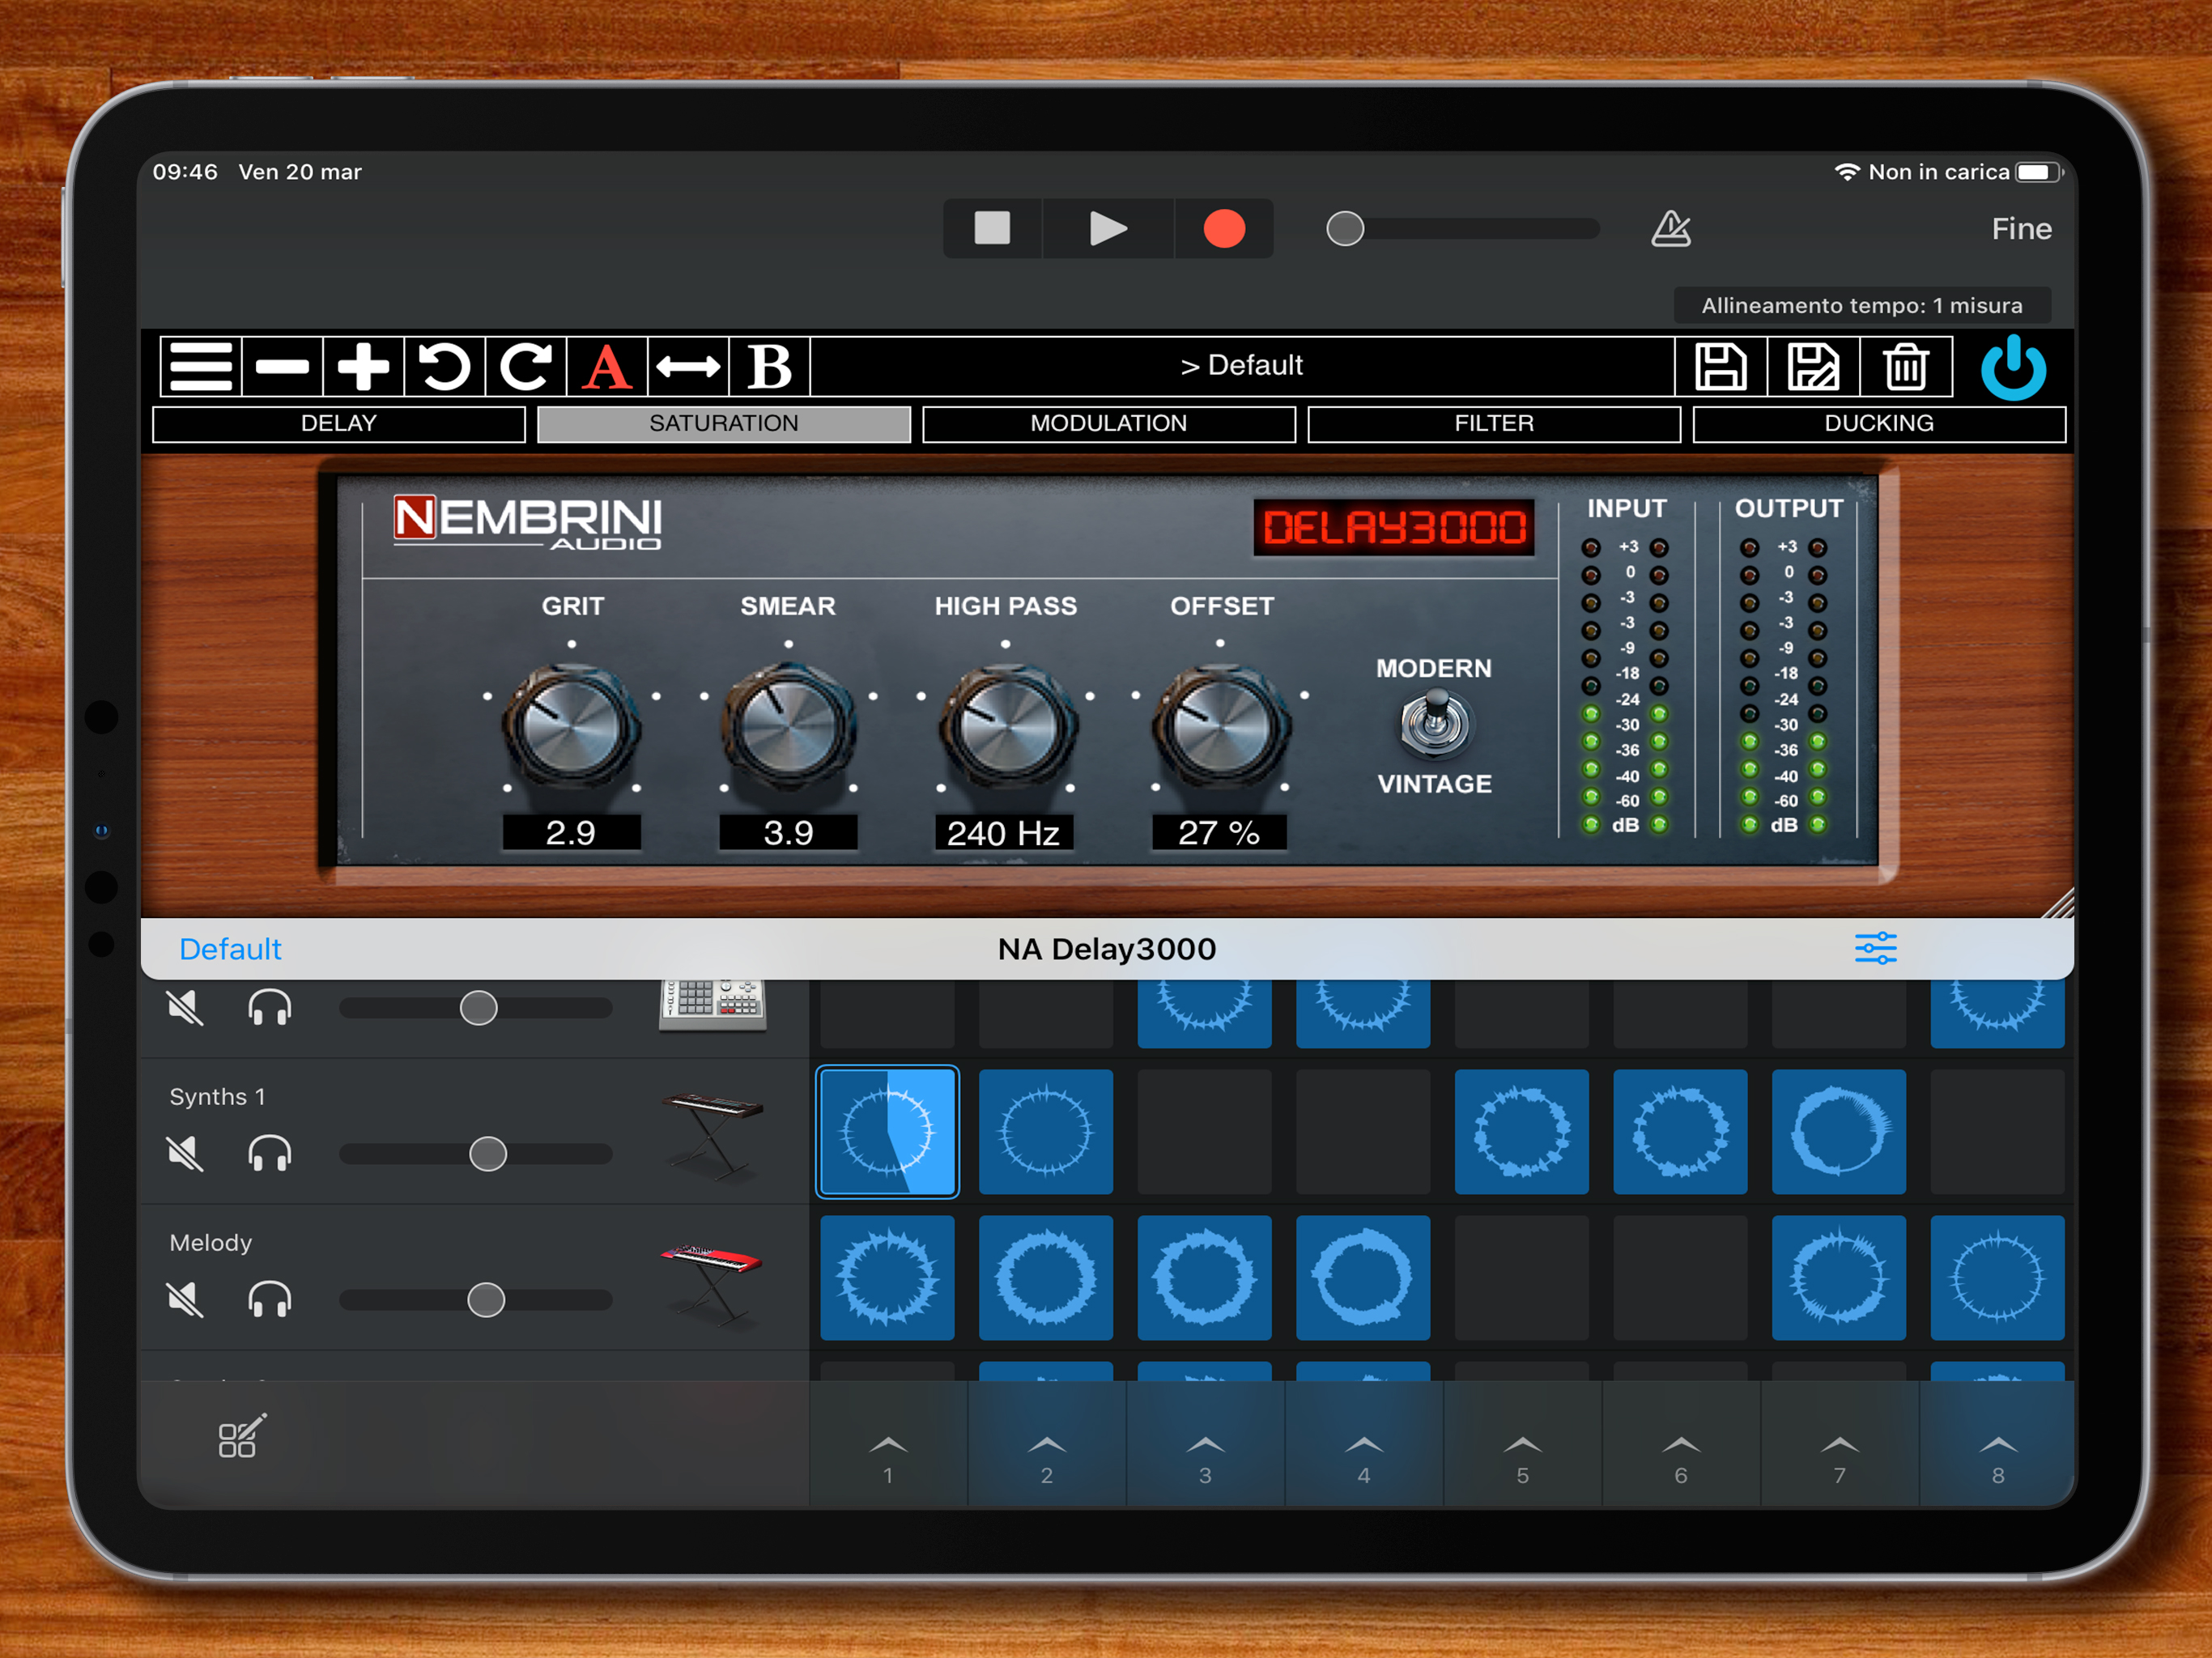
Task: Select the Melody red keyboard instrument icon
Action: tap(712, 1283)
